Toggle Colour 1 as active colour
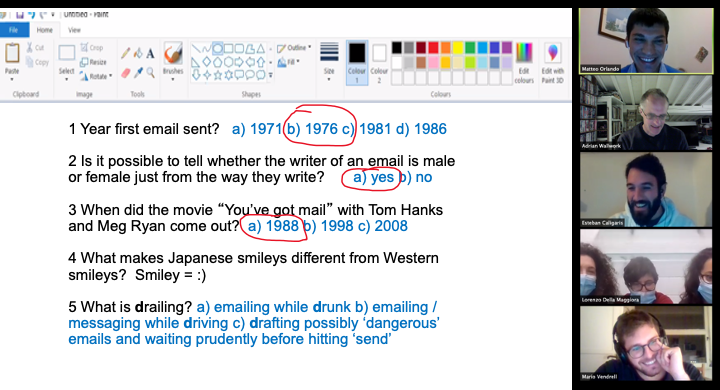Viewport: 720px width, 390px height. (357, 63)
